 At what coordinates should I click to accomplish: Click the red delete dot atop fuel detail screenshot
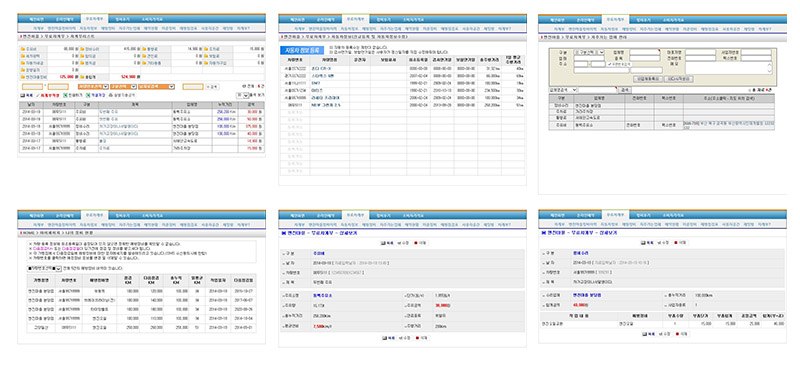point(416,243)
